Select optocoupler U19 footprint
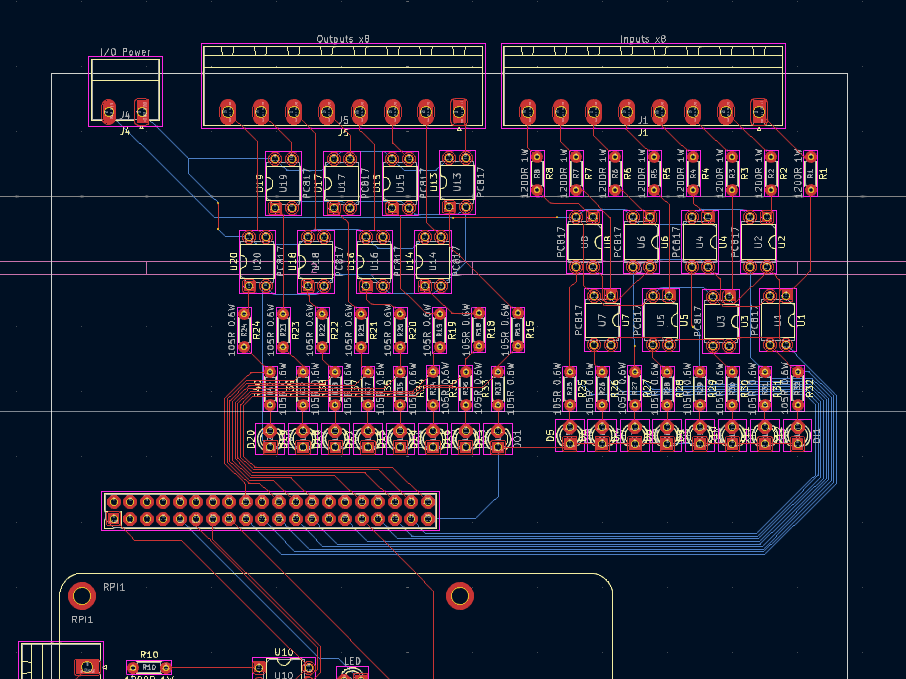This screenshot has width=906, height=679. pyautogui.click(x=283, y=183)
